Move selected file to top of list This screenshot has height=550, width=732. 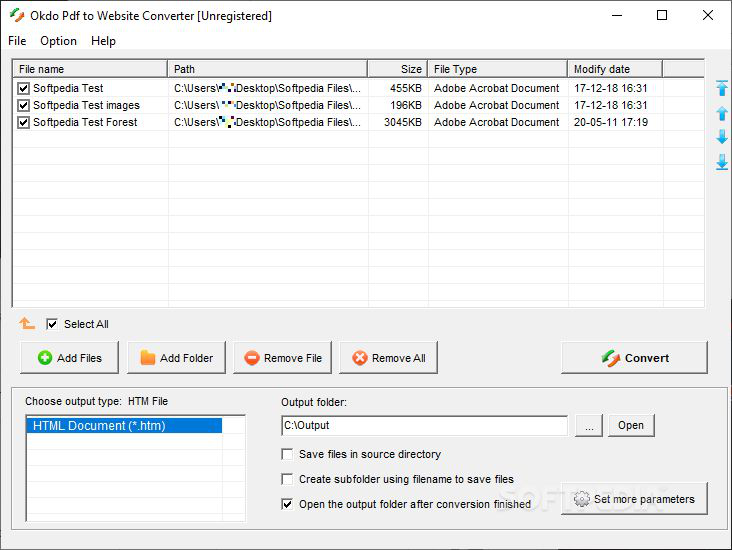[x=722, y=88]
